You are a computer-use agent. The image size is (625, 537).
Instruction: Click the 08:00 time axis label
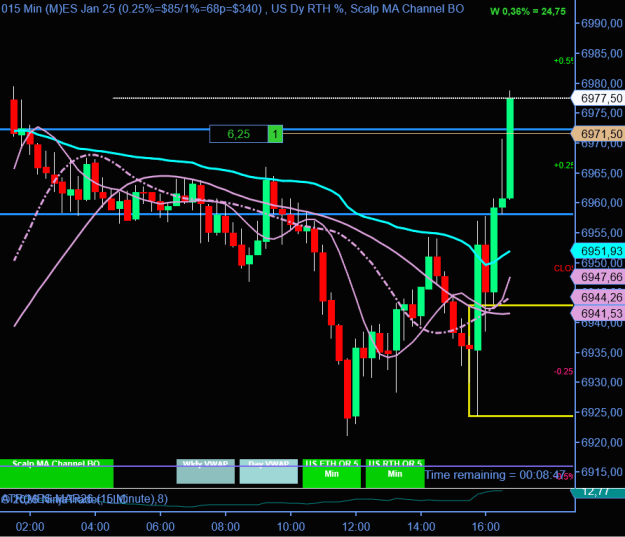[225, 527]
